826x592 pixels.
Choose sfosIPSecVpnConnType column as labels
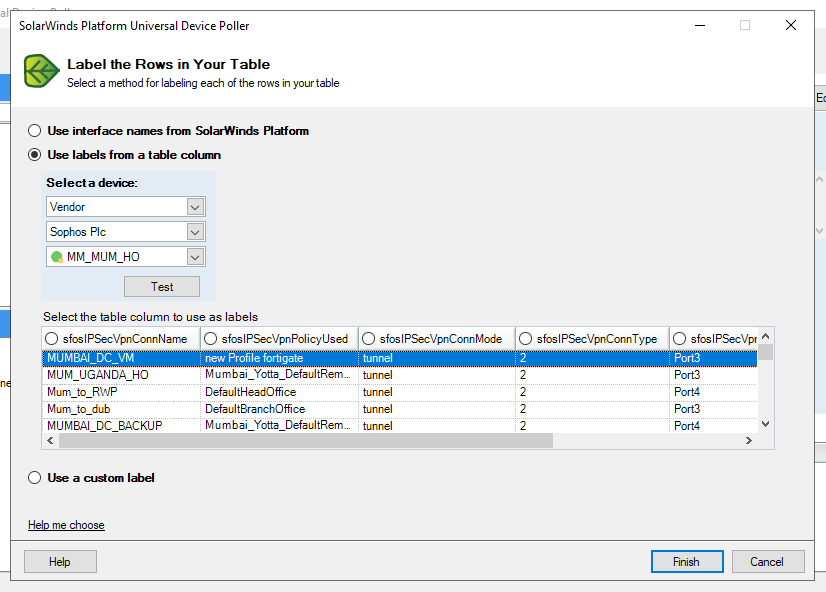tap(525, 339)
